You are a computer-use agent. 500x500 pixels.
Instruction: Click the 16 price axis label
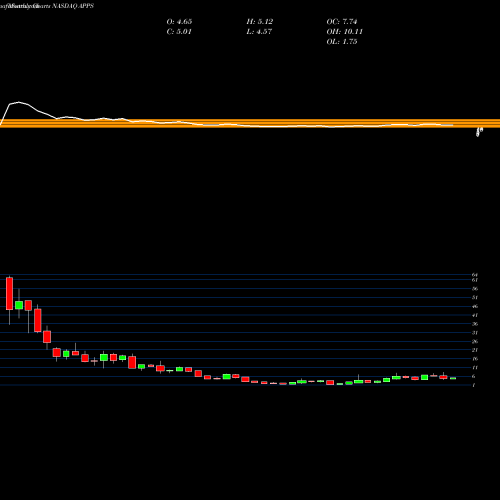tap(475, 359)
